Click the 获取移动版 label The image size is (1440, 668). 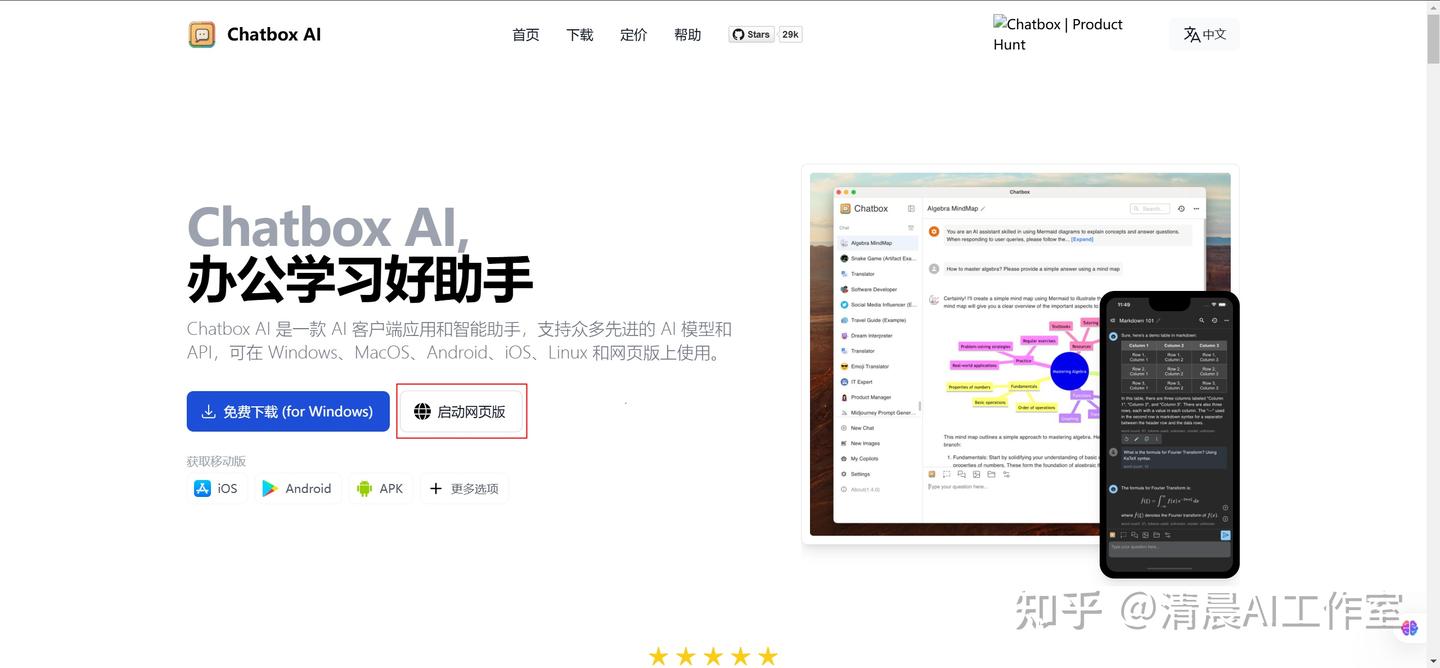coord(216,461)
